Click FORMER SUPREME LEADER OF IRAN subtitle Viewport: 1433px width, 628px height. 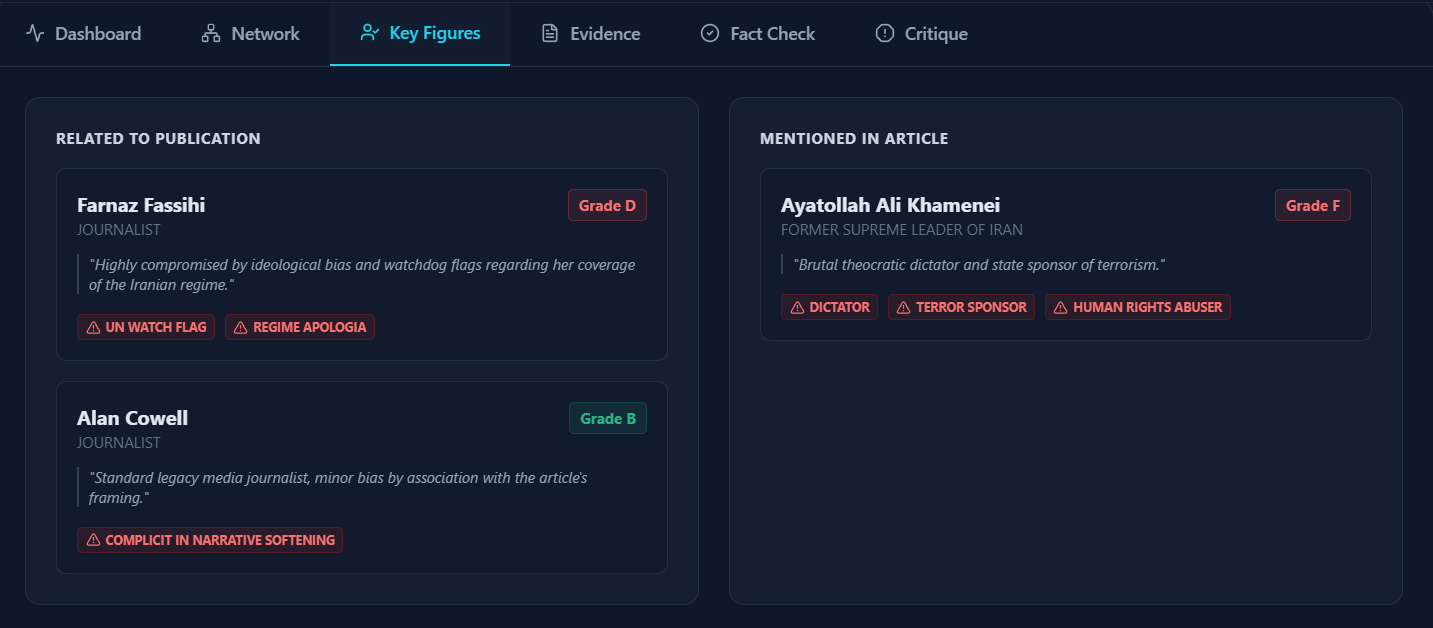coord(902,230)
